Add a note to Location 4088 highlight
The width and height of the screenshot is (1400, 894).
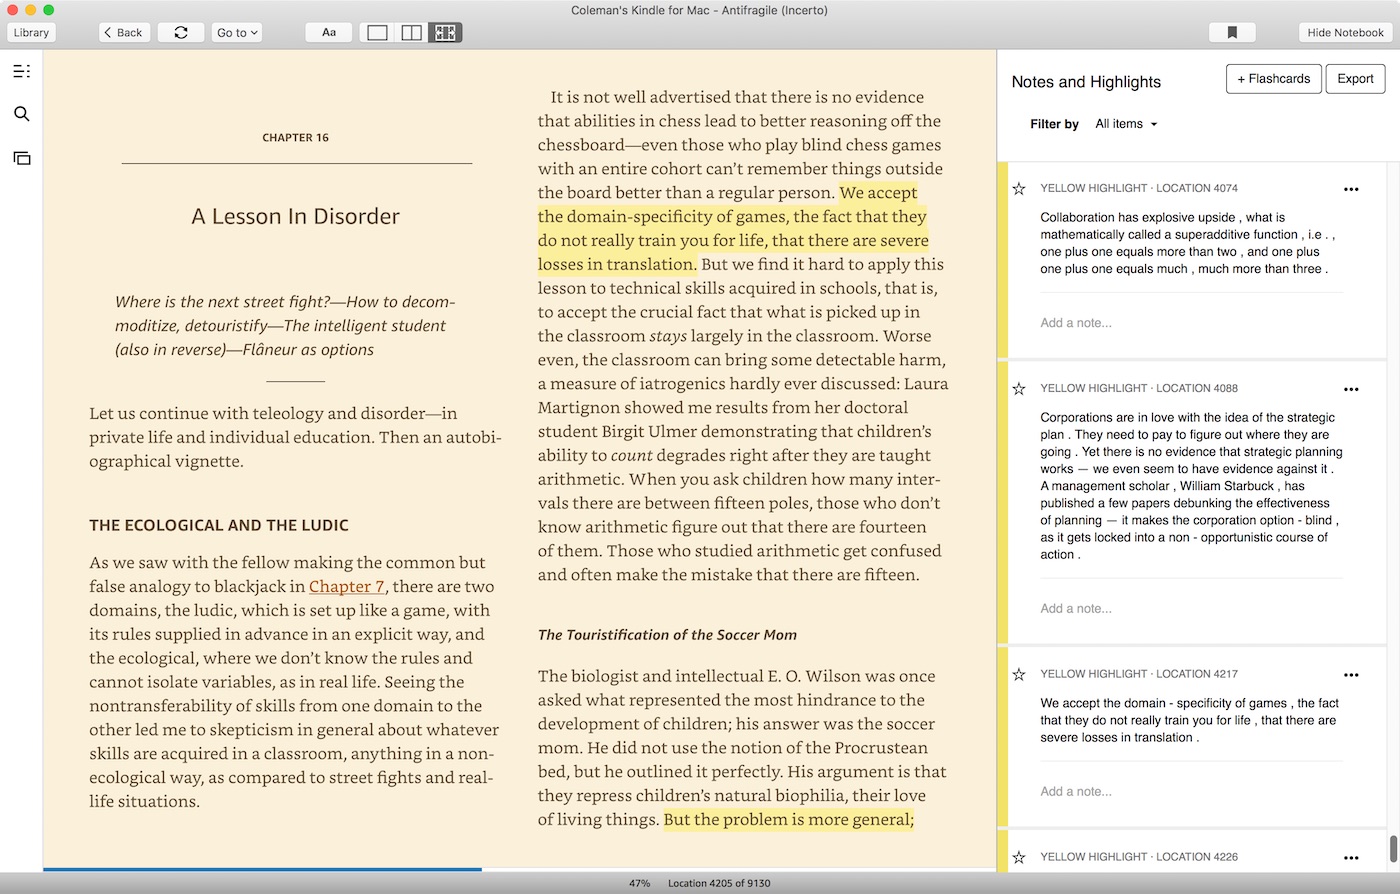1076,608
